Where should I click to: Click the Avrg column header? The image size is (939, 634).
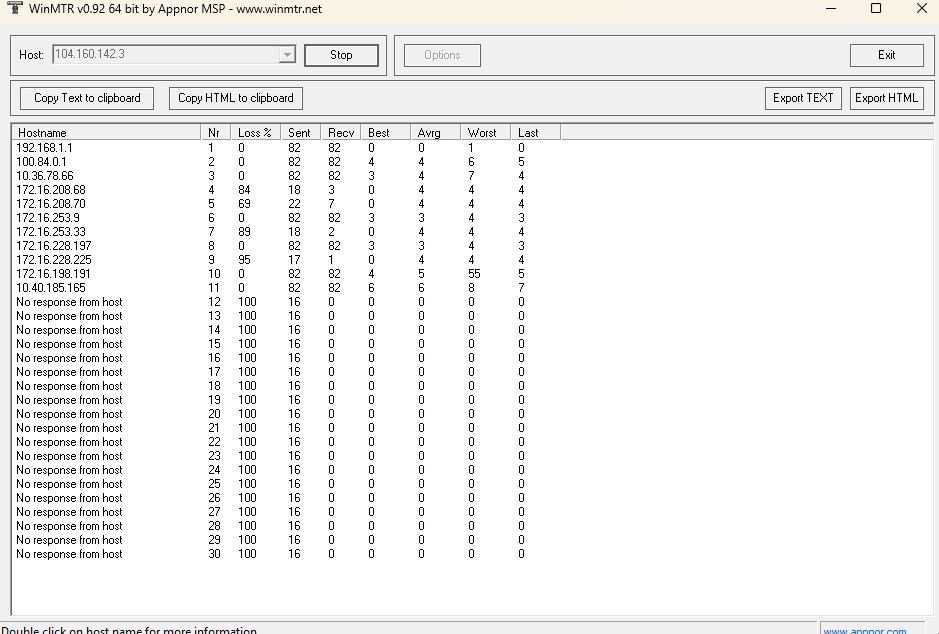[434, 132]
